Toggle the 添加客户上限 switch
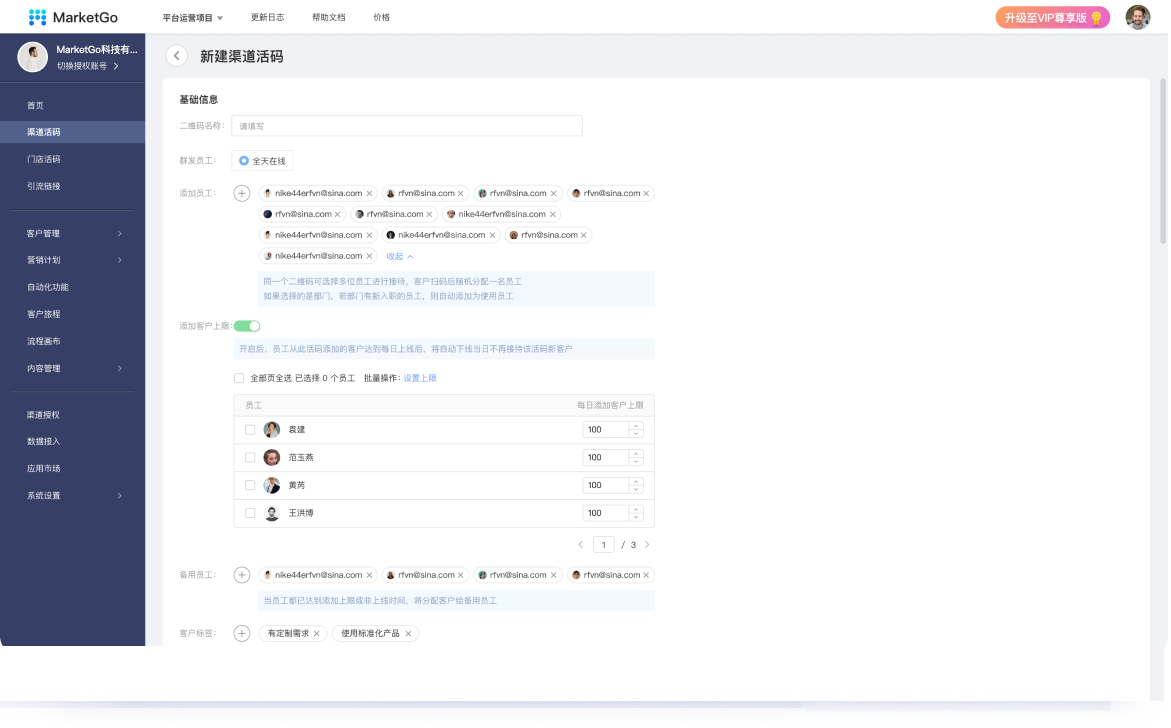Image resolution: width=1171 pixels, height=728 pixels. (246, 326)
